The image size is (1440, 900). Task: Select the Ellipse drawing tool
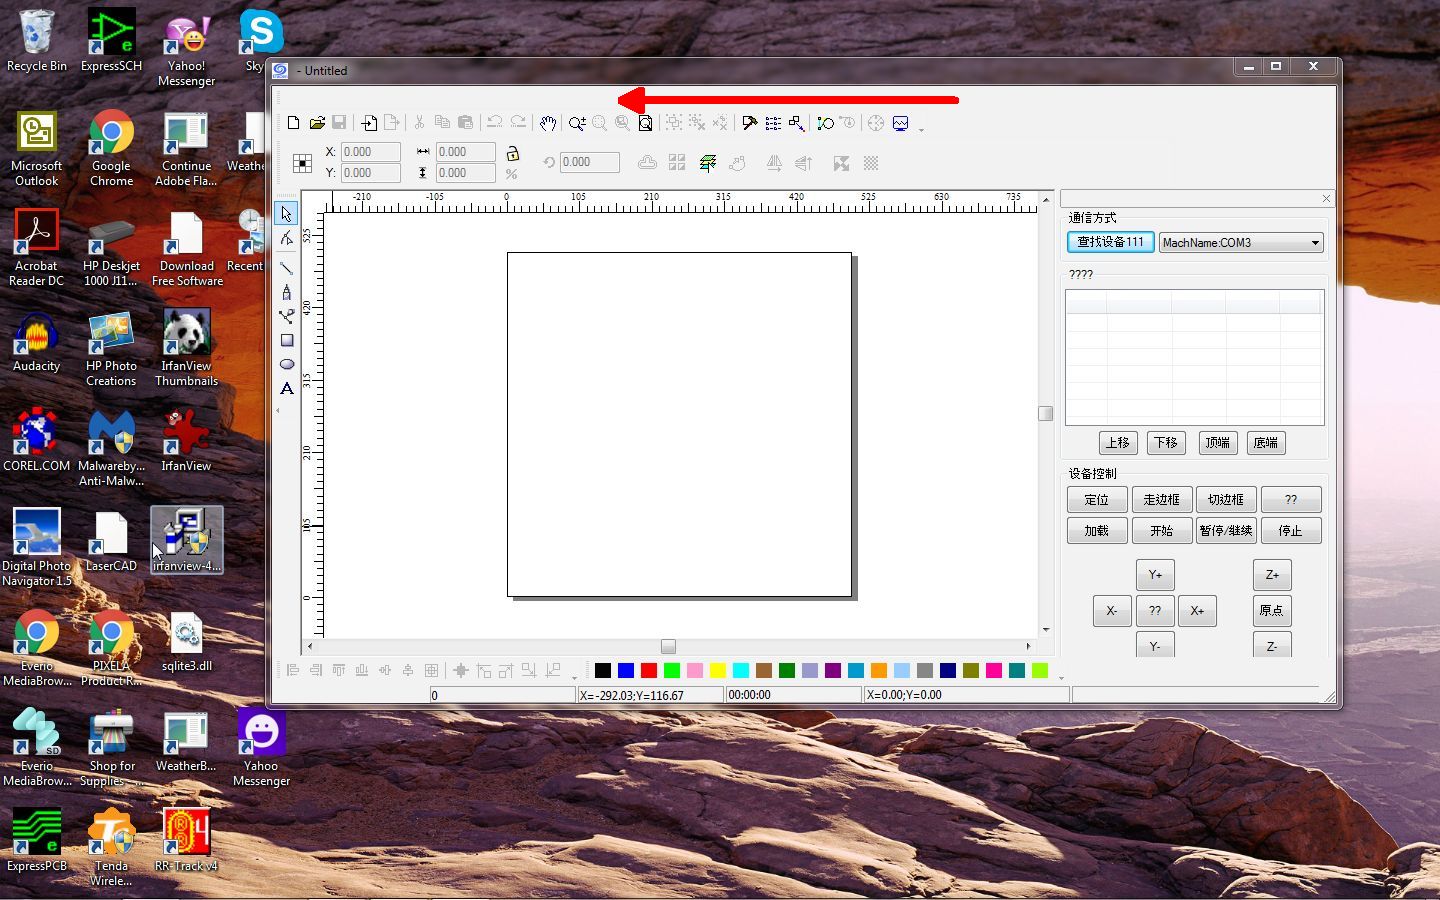pos(287,365)
